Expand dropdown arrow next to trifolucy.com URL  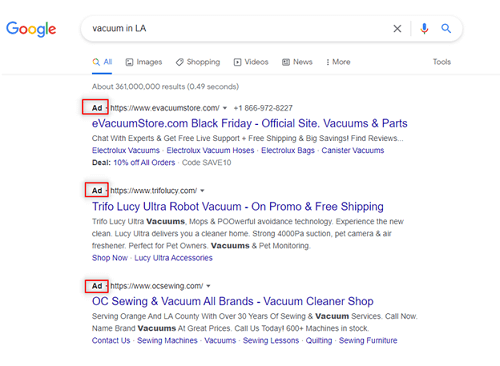202,191
